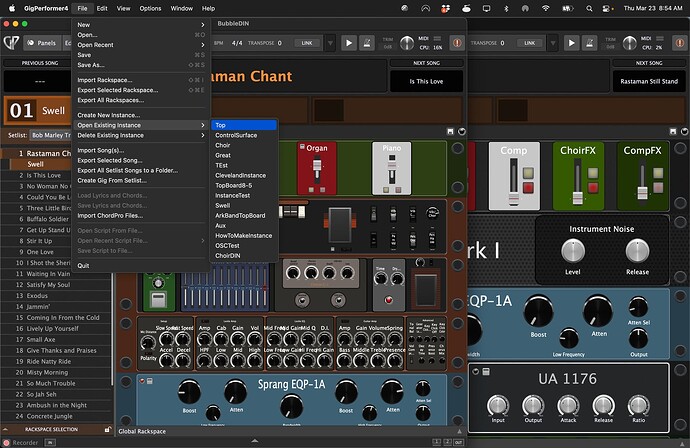
Task: Click the Play button in BubbleDIN window
Action: click(349, 43)
